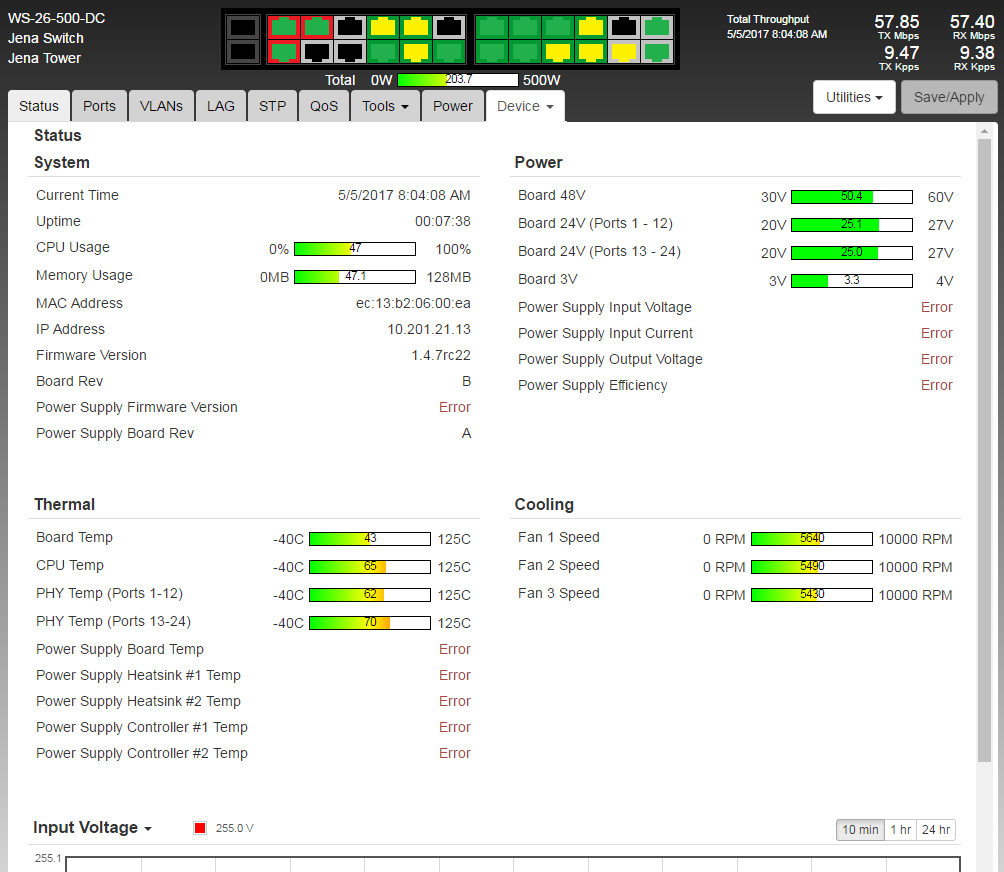1004x872 pixels.
Task: Open the Input Voltage graph selector
Action: (x=93, y=828)
